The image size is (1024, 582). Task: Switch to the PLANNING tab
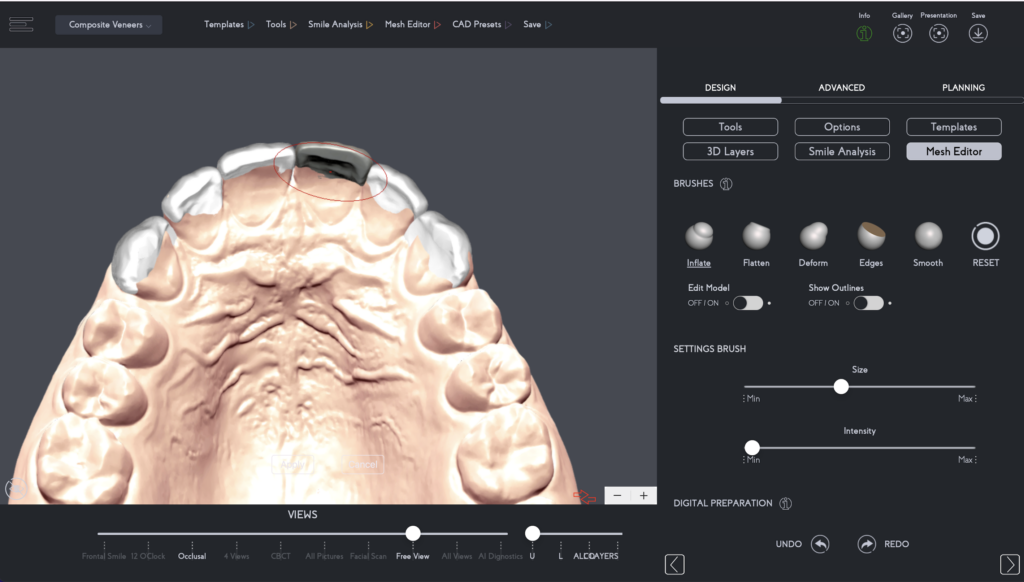tap(963, 88)
